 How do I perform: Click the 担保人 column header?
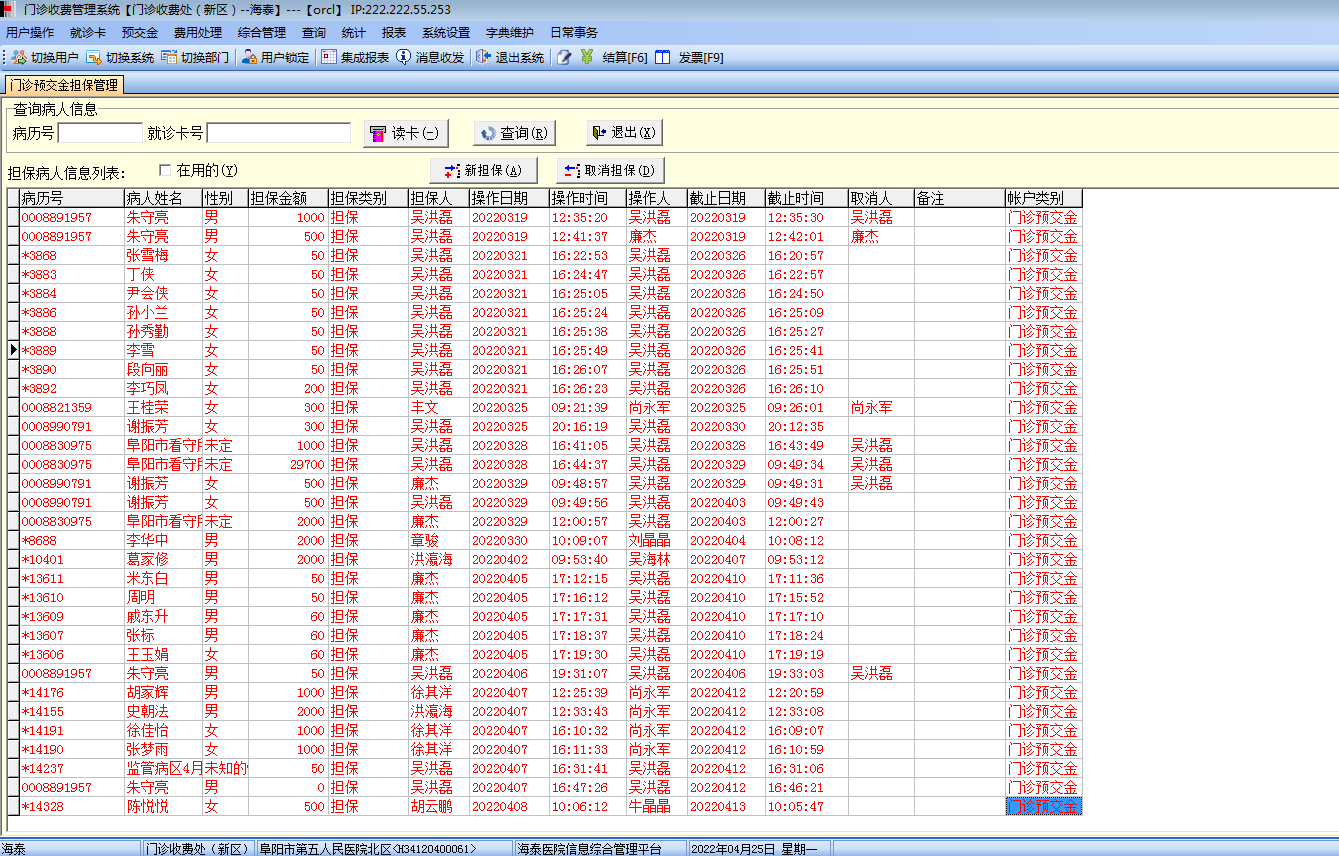(x=439, y=198)
